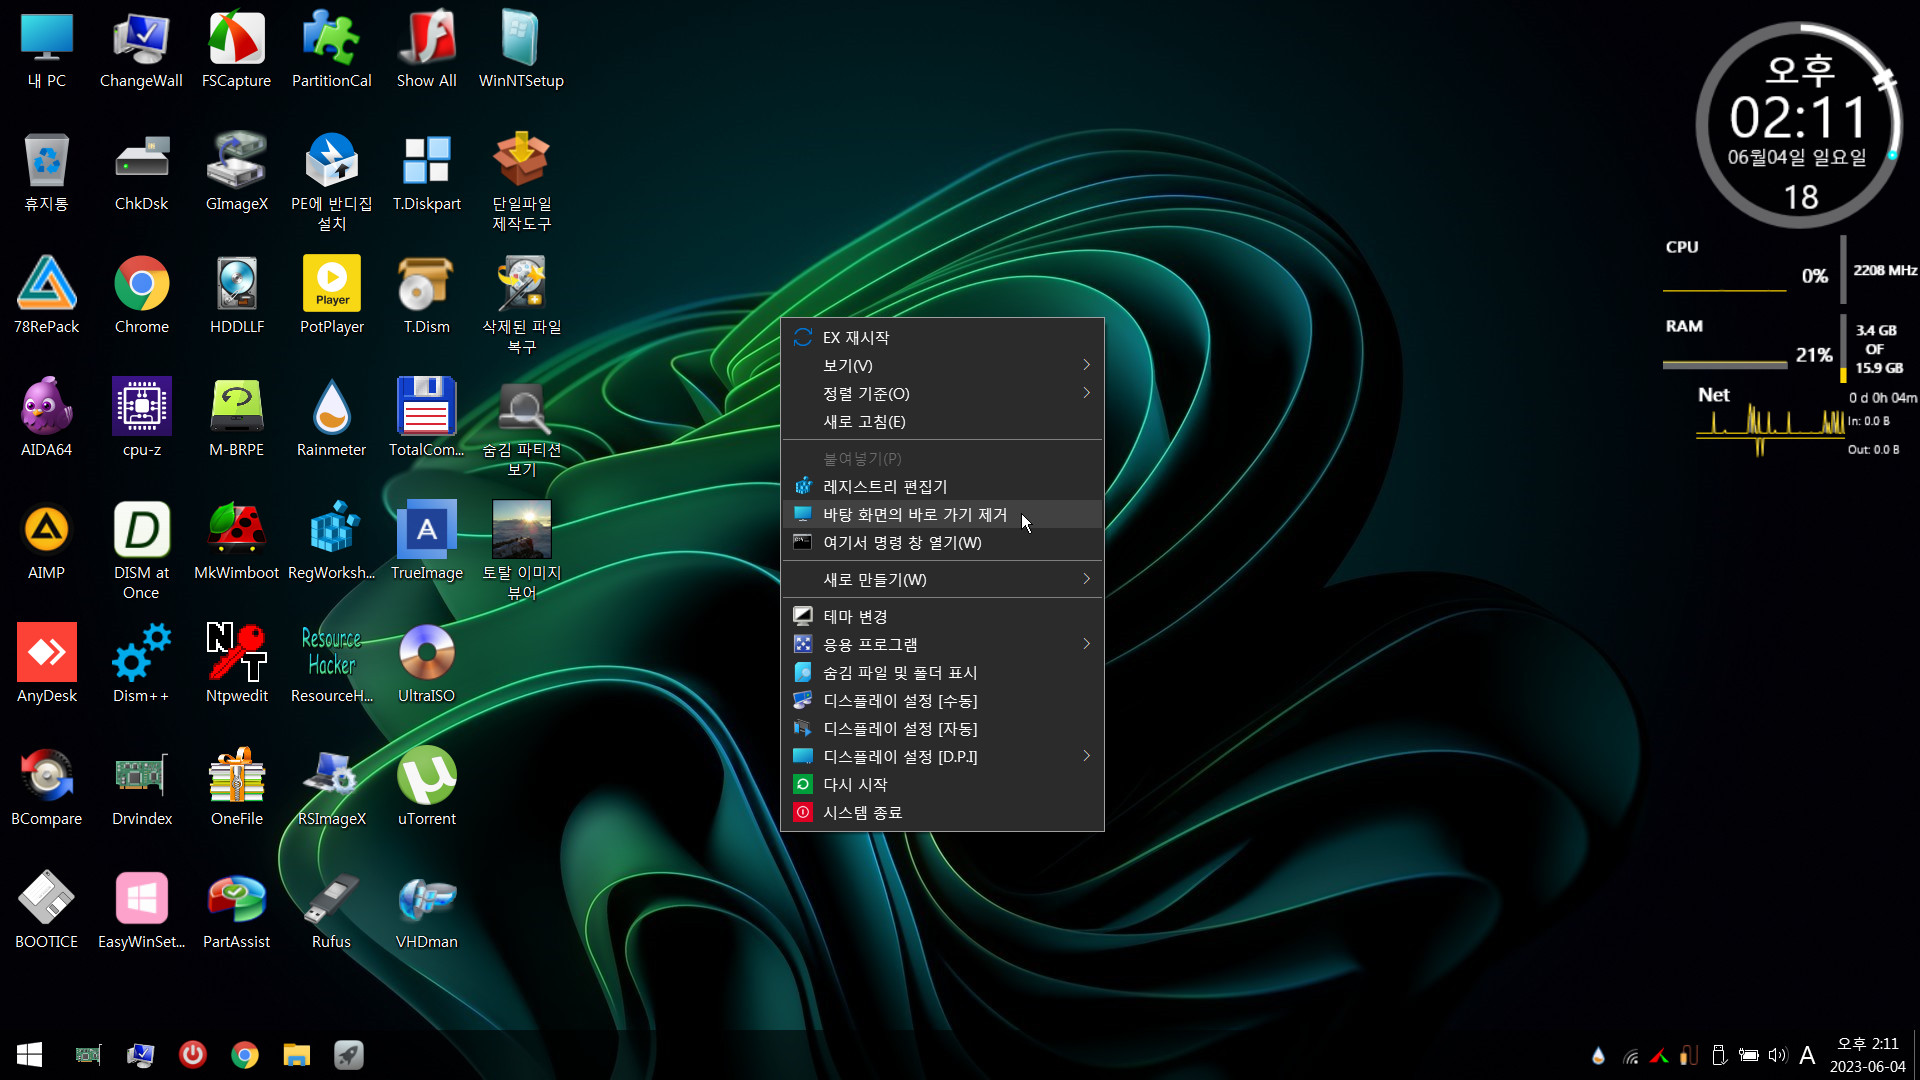
Task: Choose EX 재시작 from the context menu
Action: [x=942, y=337]
